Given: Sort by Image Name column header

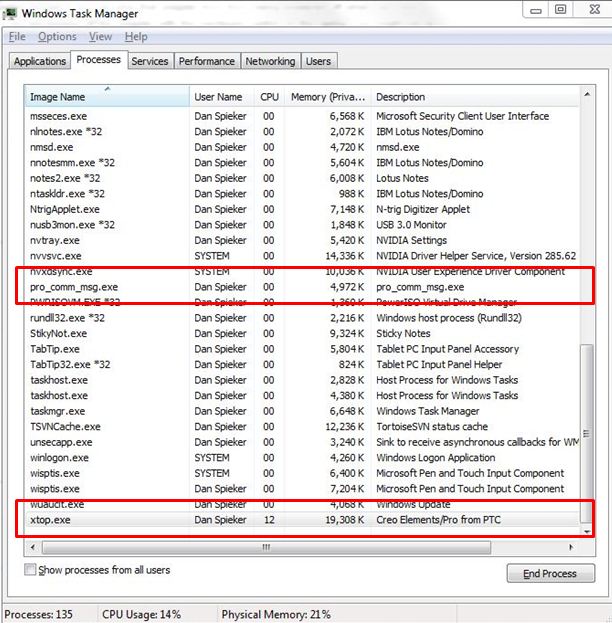Looking at the screenshot, I should click(x=107, y=97).
